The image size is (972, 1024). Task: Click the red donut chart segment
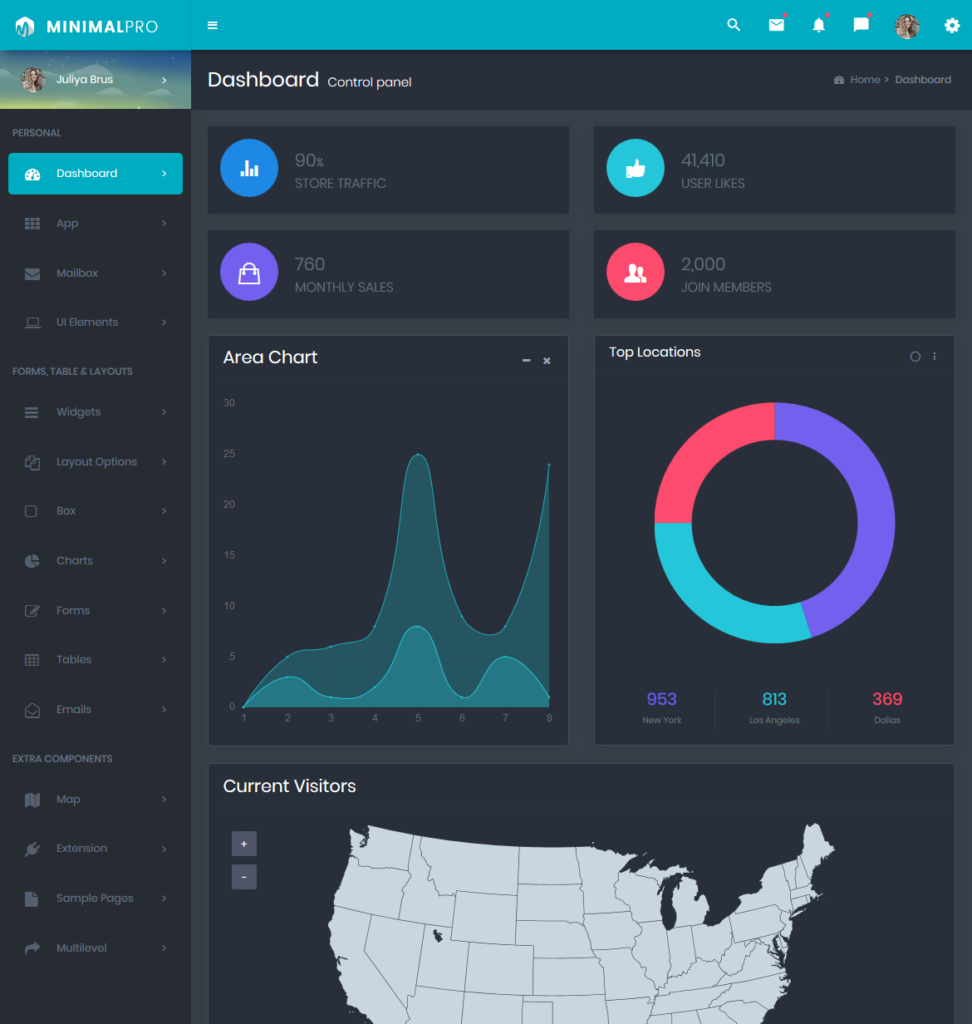[702, 451]
